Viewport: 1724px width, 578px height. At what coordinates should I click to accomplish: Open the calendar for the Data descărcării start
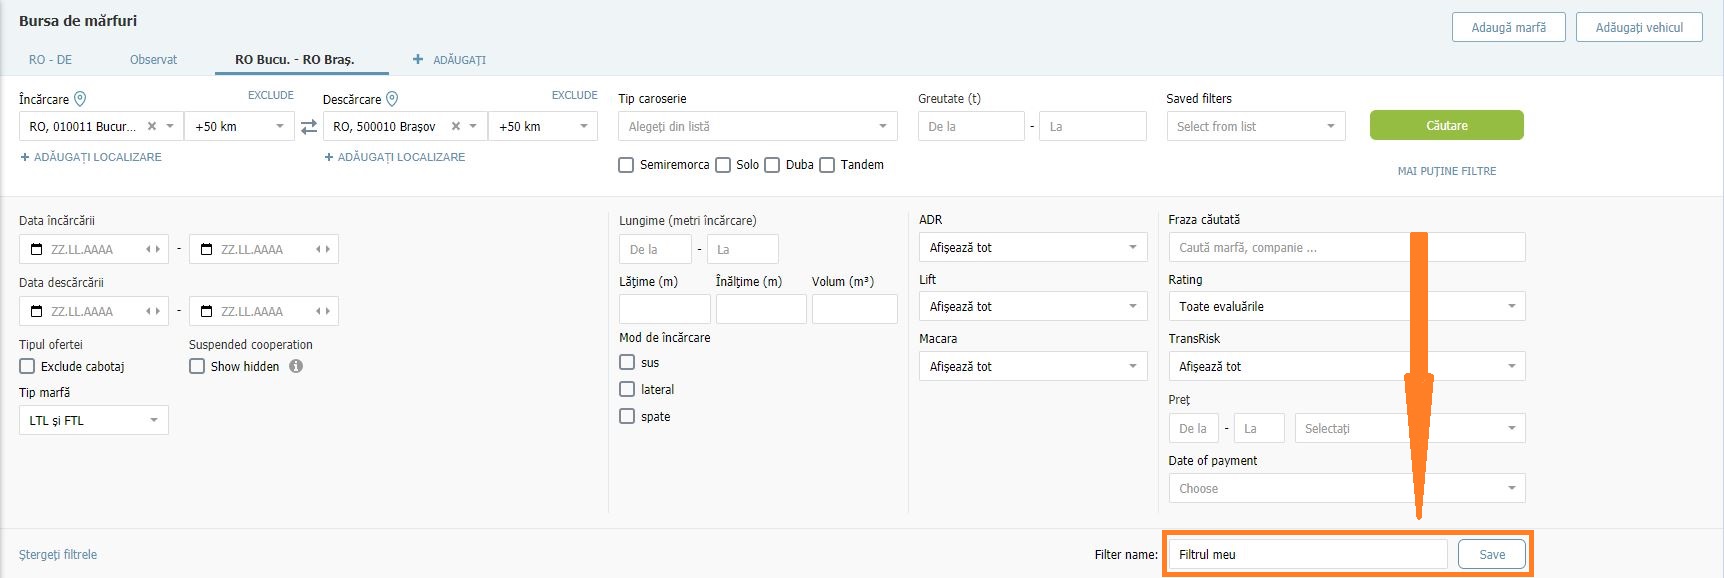(x=37, y=311)
